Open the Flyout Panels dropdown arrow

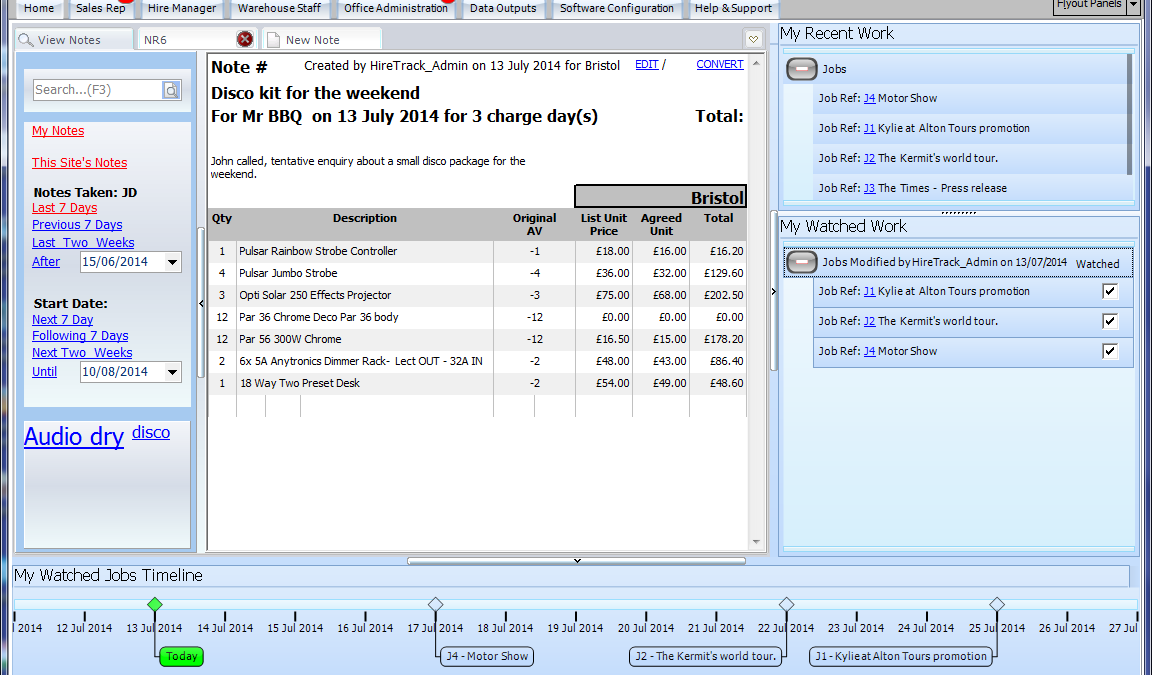coord(1133,6)
